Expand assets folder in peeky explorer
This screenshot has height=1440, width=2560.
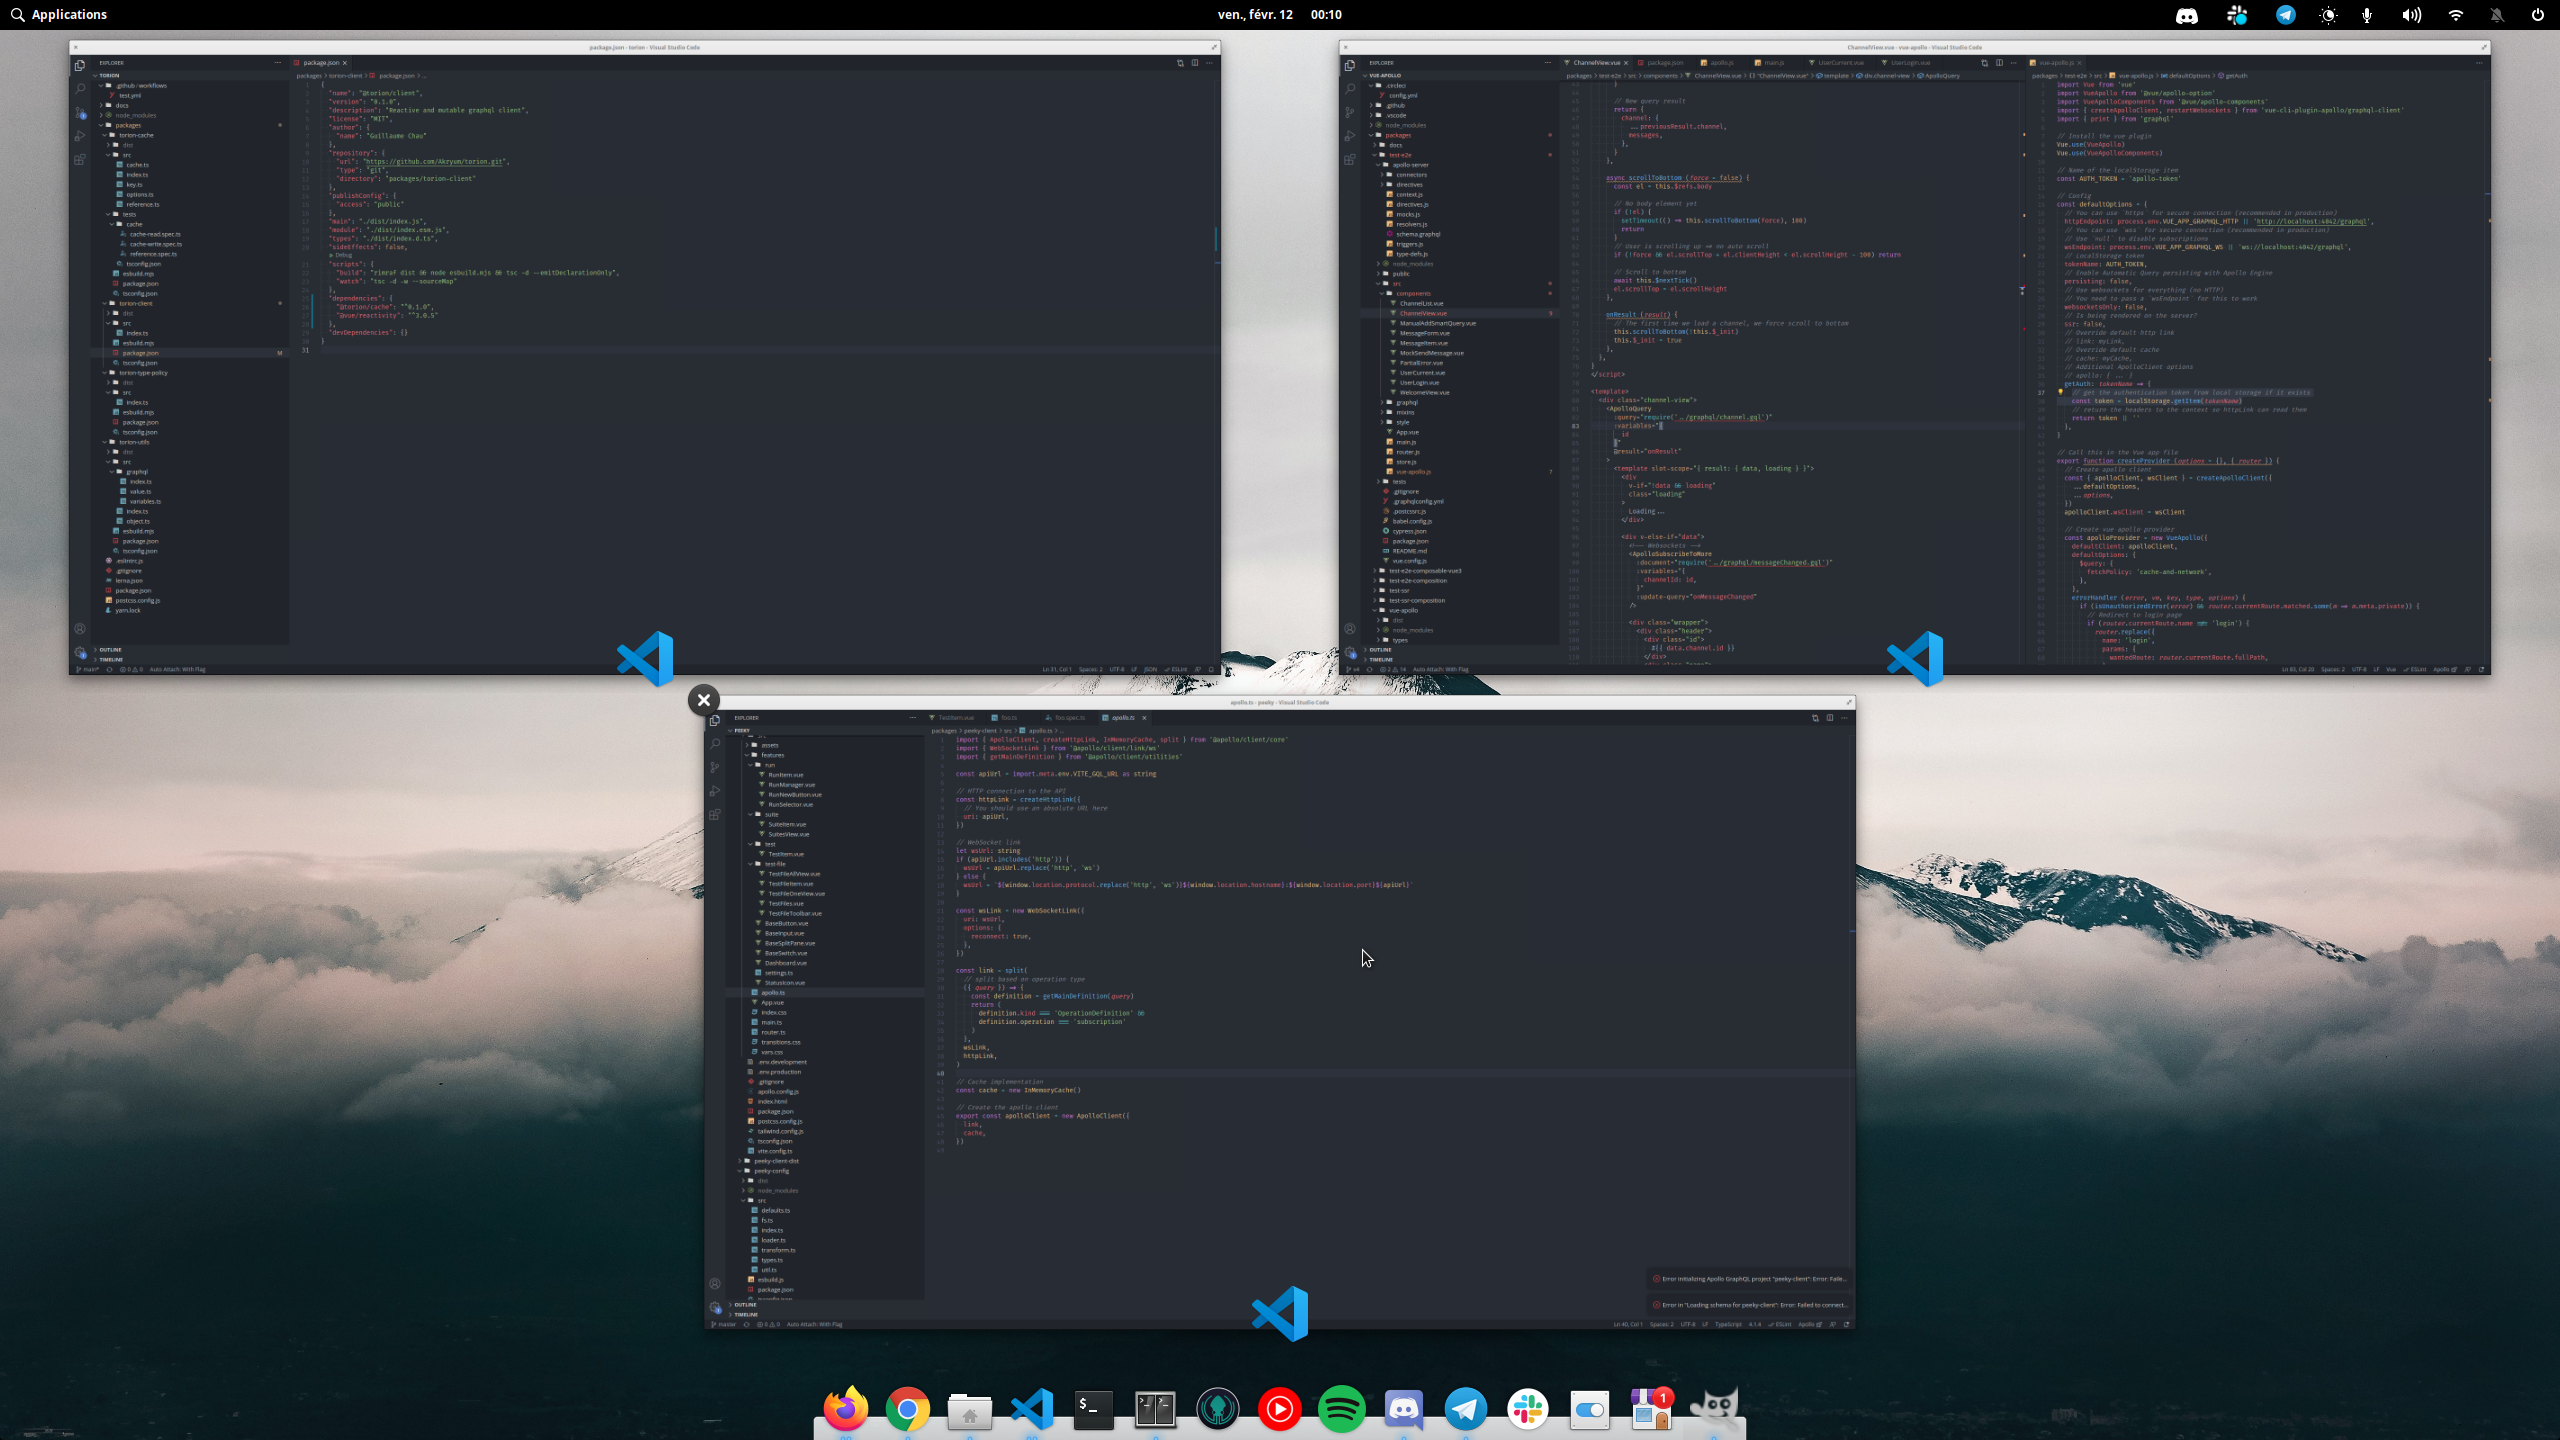pos(768,745)
